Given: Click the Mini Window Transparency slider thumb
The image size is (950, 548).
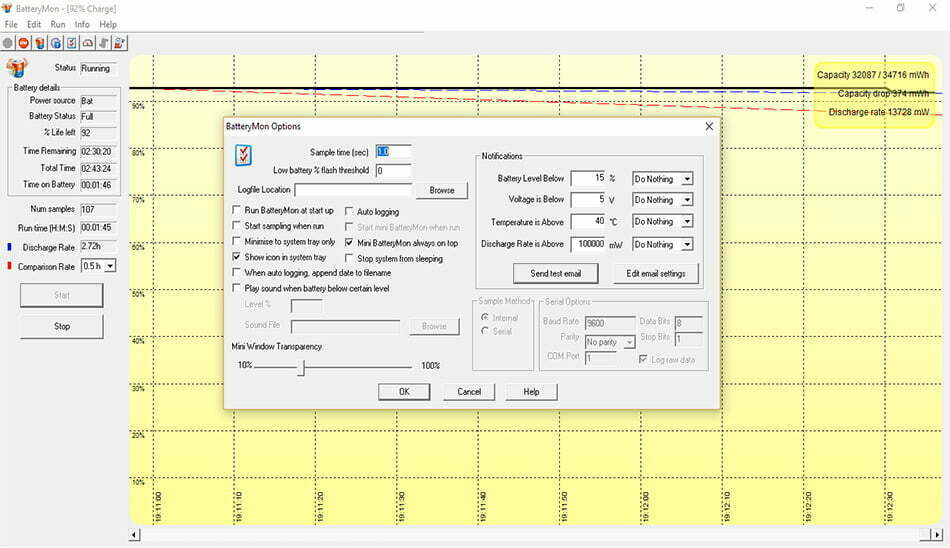Looking at the screenshot, I should click(x=301, y=366).
